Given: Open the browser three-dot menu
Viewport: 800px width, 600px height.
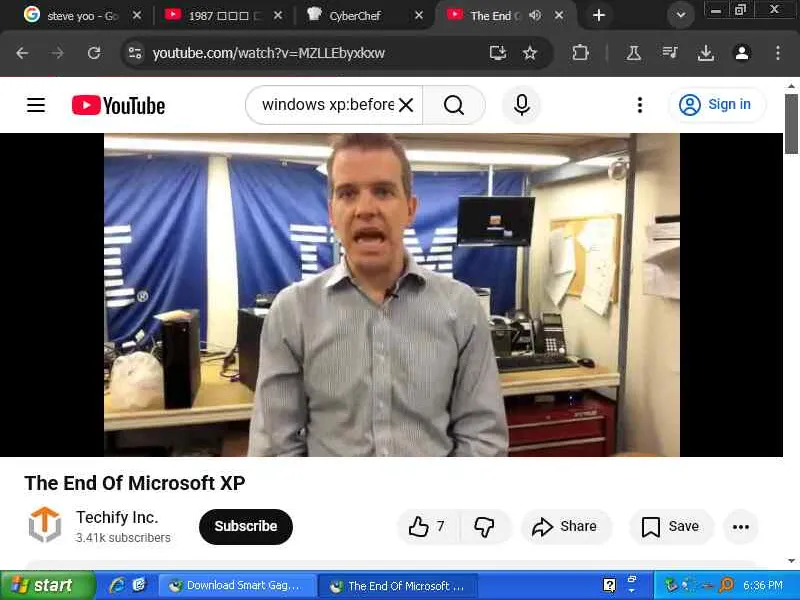Looking at the screenshot, I should [778, 53].
